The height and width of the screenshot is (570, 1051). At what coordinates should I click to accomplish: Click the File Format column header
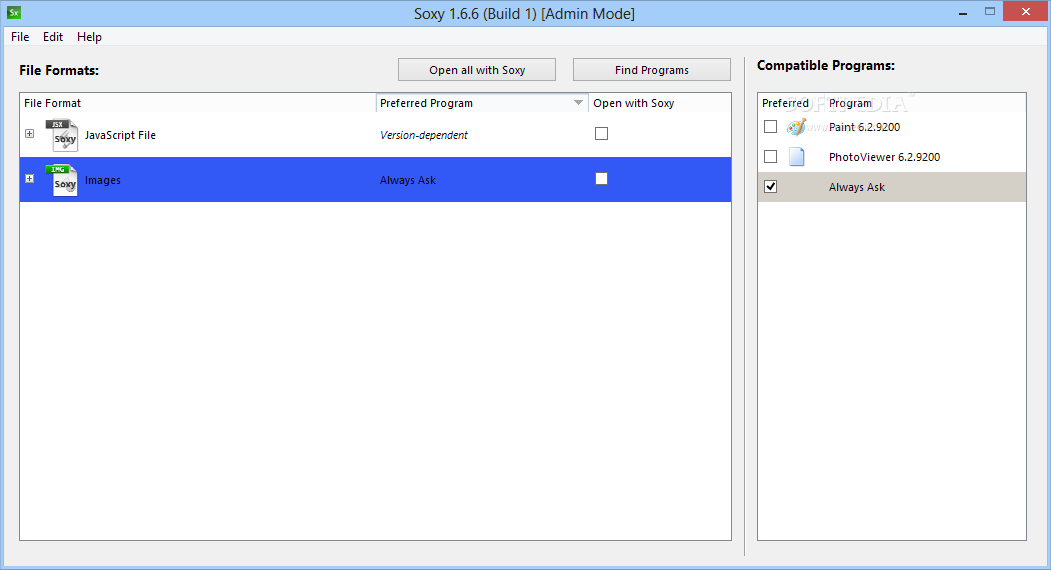pos(198,103)
